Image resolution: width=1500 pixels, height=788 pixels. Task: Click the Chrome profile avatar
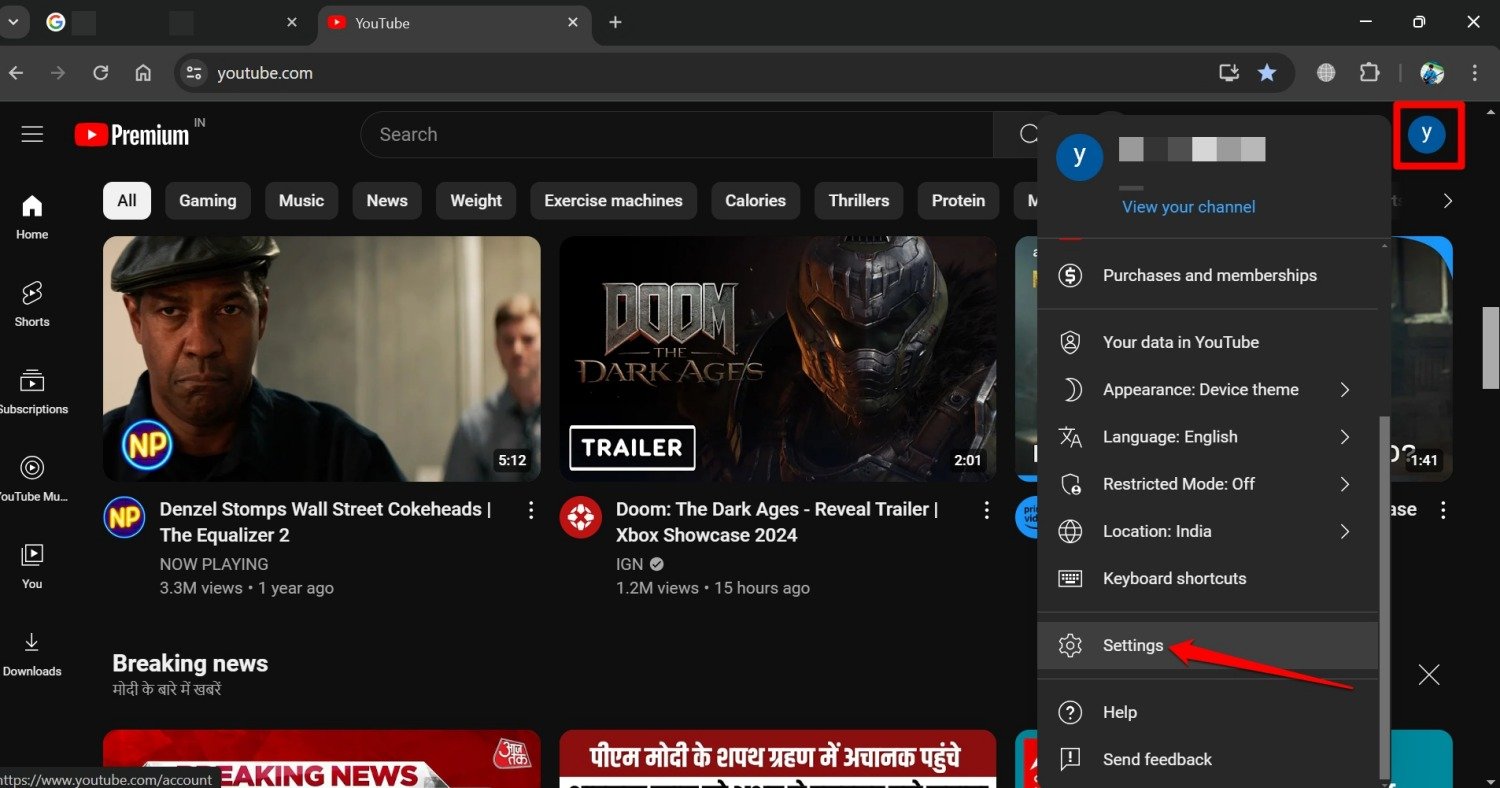click(1432, 73)
